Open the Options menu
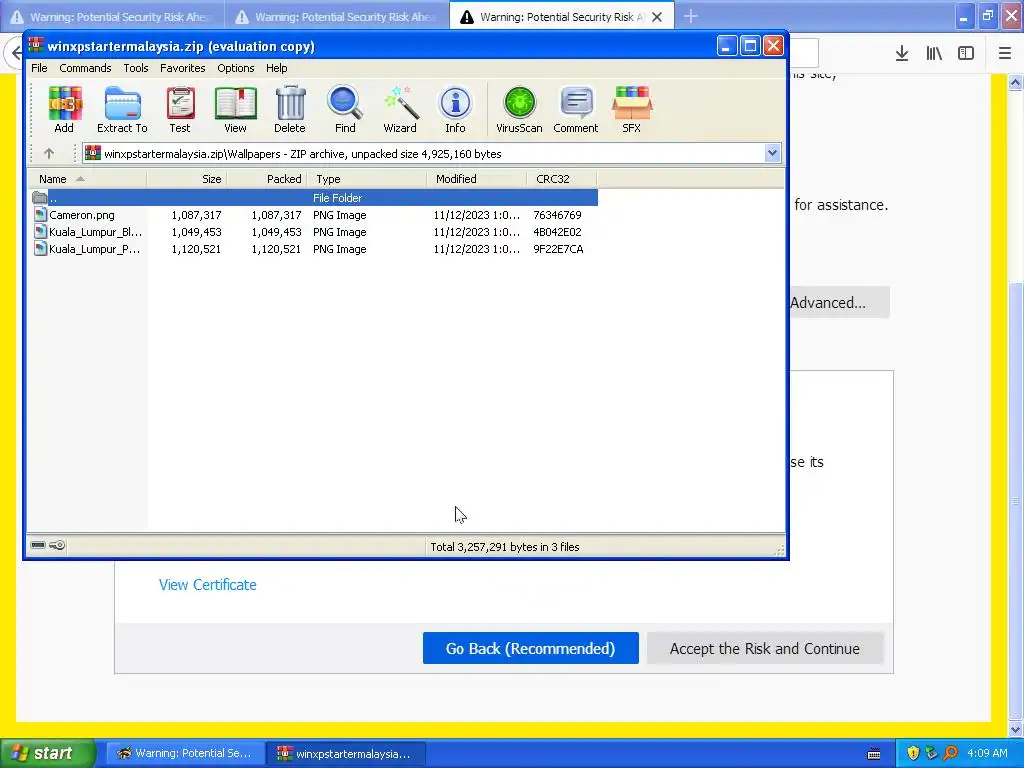 [x=236, y=68]
